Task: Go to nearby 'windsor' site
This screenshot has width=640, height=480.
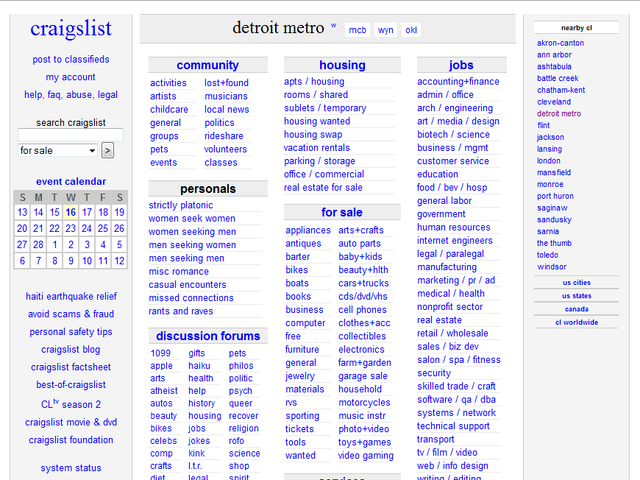Action: click(552, 267)
